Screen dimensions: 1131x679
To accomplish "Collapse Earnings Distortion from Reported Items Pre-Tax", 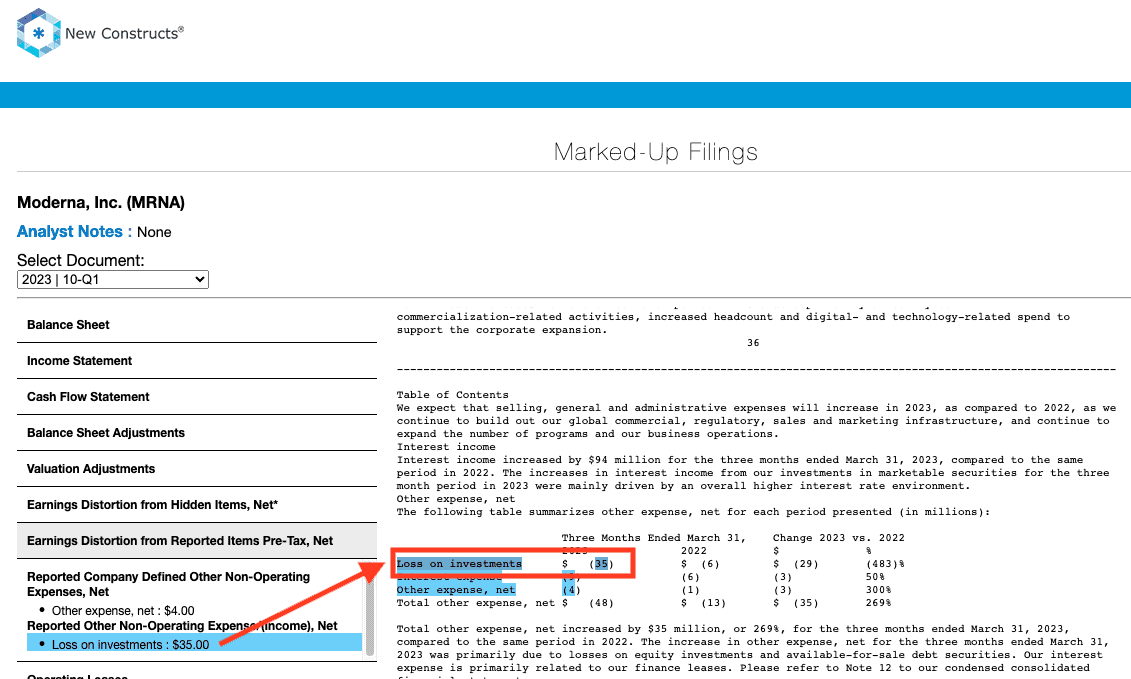I will [x=196, y=541].
